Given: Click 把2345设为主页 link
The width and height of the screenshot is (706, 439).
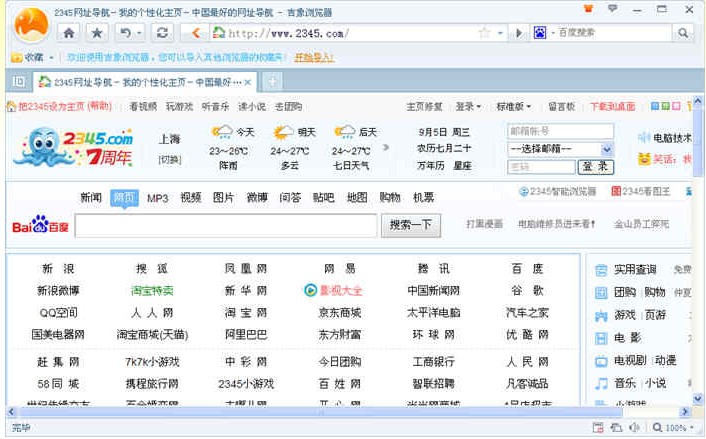Looking at the screenshot, I should point(51,107).
